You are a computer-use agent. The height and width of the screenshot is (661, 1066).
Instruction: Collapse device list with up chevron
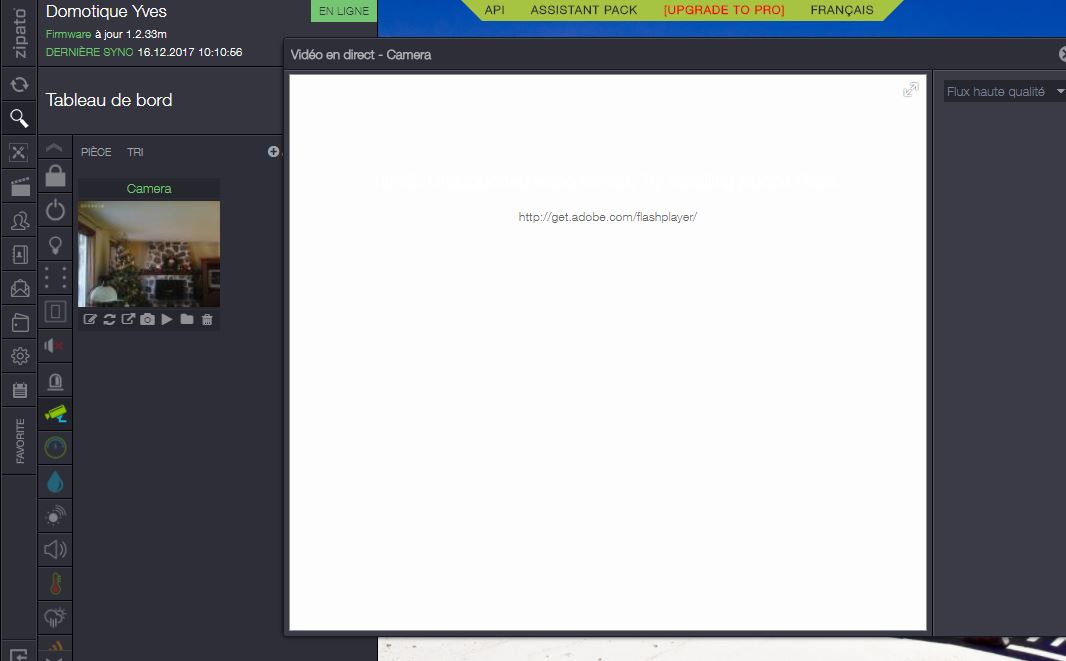[55, 148]
